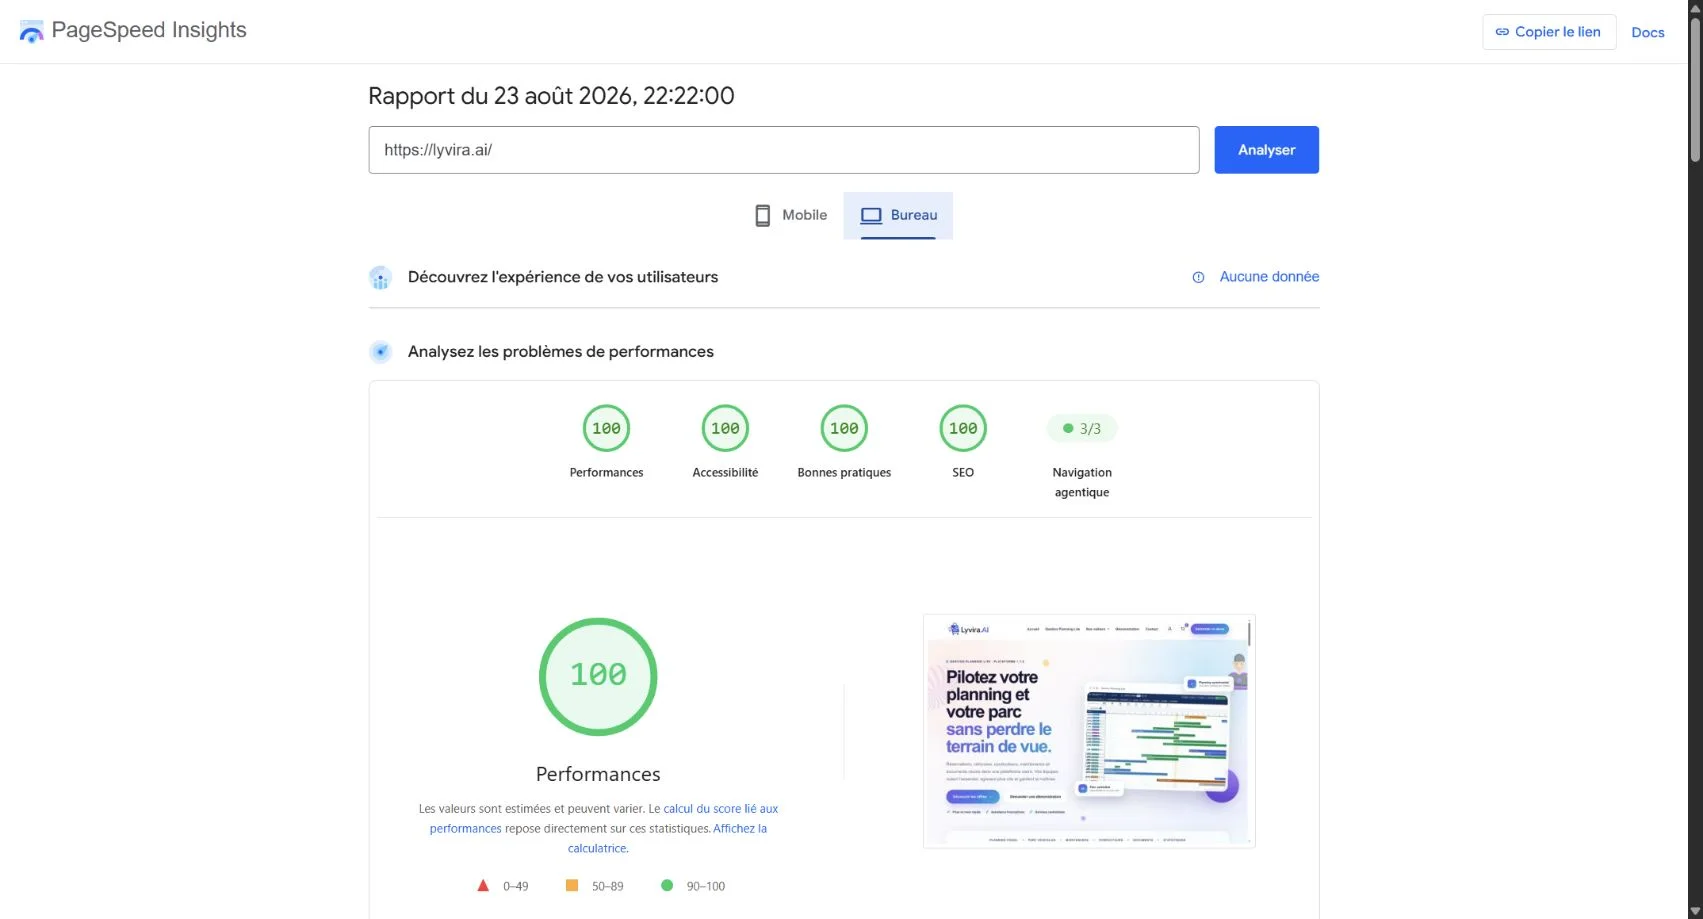Click the Bonnes pratiques 100 score gauge
This screenshot has width=1703, height=919.
coord(844,428)
